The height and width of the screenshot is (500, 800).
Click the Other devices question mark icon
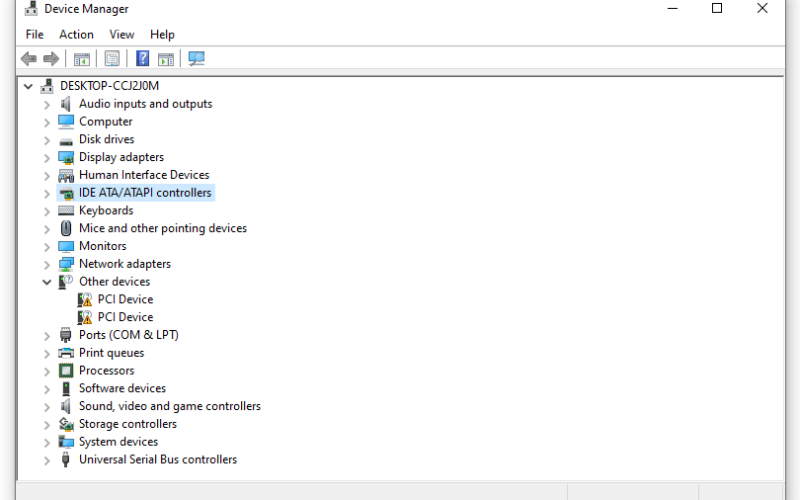pyautogui.click(x=66, y=282)
